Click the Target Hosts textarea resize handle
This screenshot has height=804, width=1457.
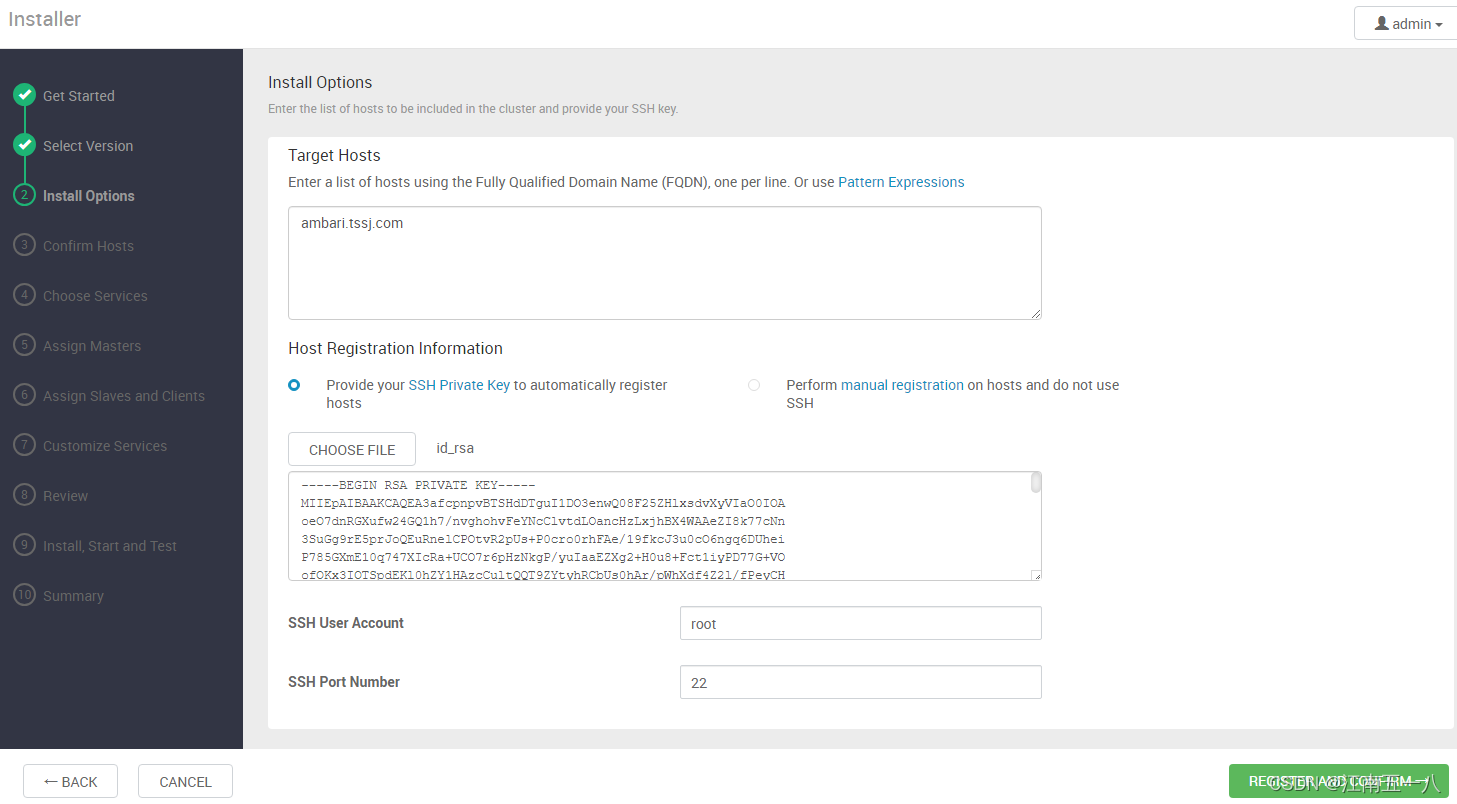tap(1035, 313)
